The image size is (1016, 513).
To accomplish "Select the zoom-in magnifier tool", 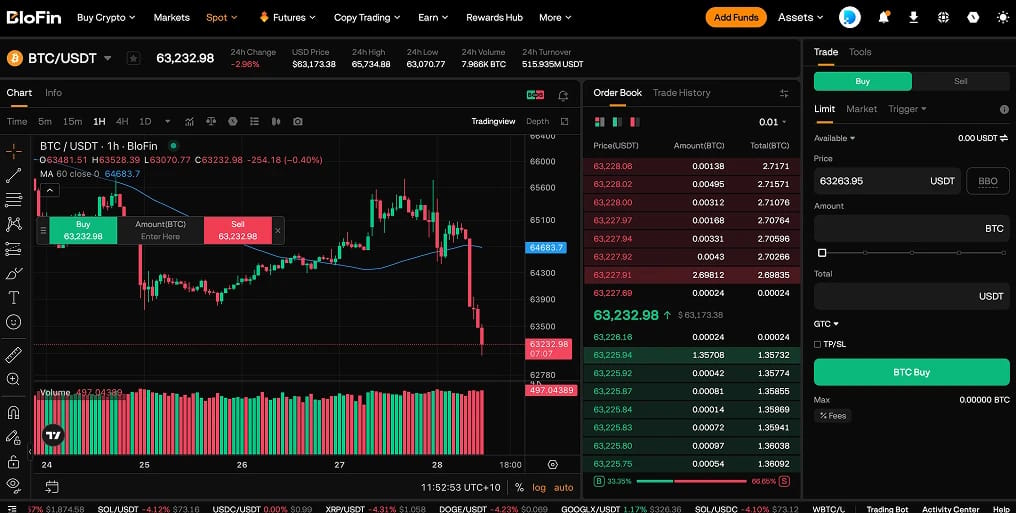I will coord(14,380).
